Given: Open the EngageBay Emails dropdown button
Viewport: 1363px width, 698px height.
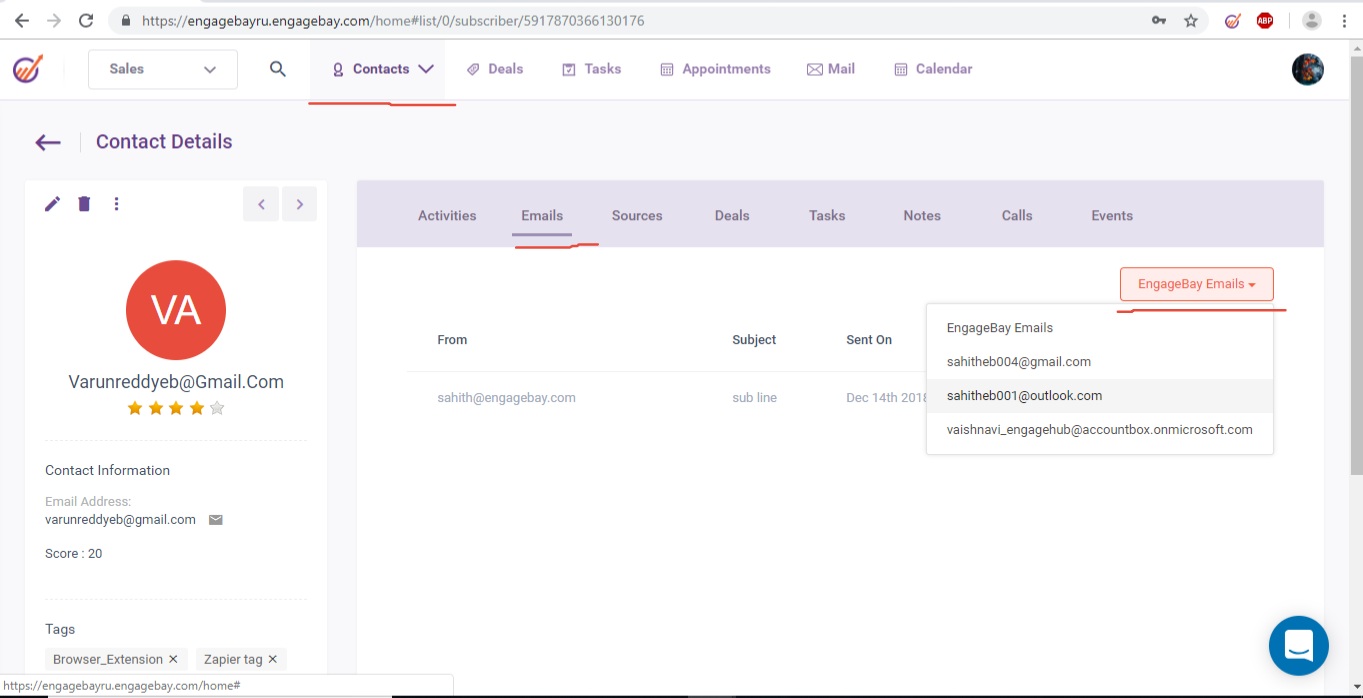Looking at the screenshot, I should click(1196, 284).
